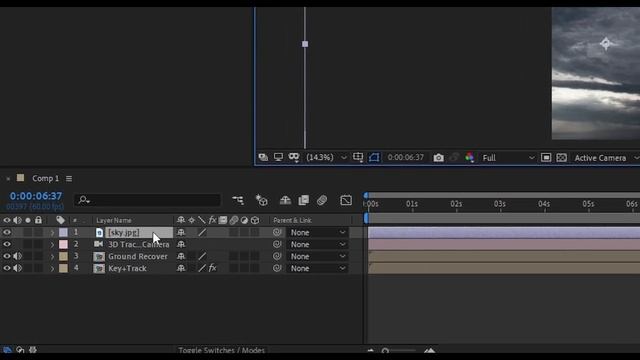This screenshot has height=360, width=640.
Task: Toggle Hide Shy Layers icon
Action: tap(285, 200)
